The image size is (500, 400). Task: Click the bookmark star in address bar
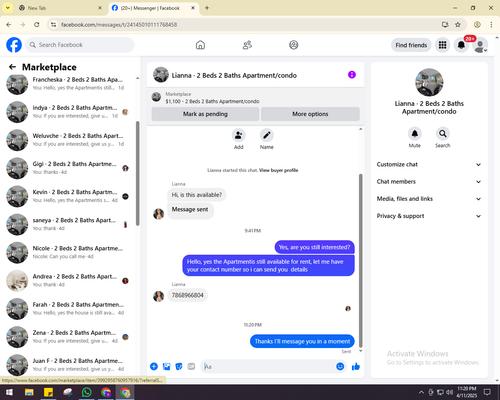(x=458, y=24)
